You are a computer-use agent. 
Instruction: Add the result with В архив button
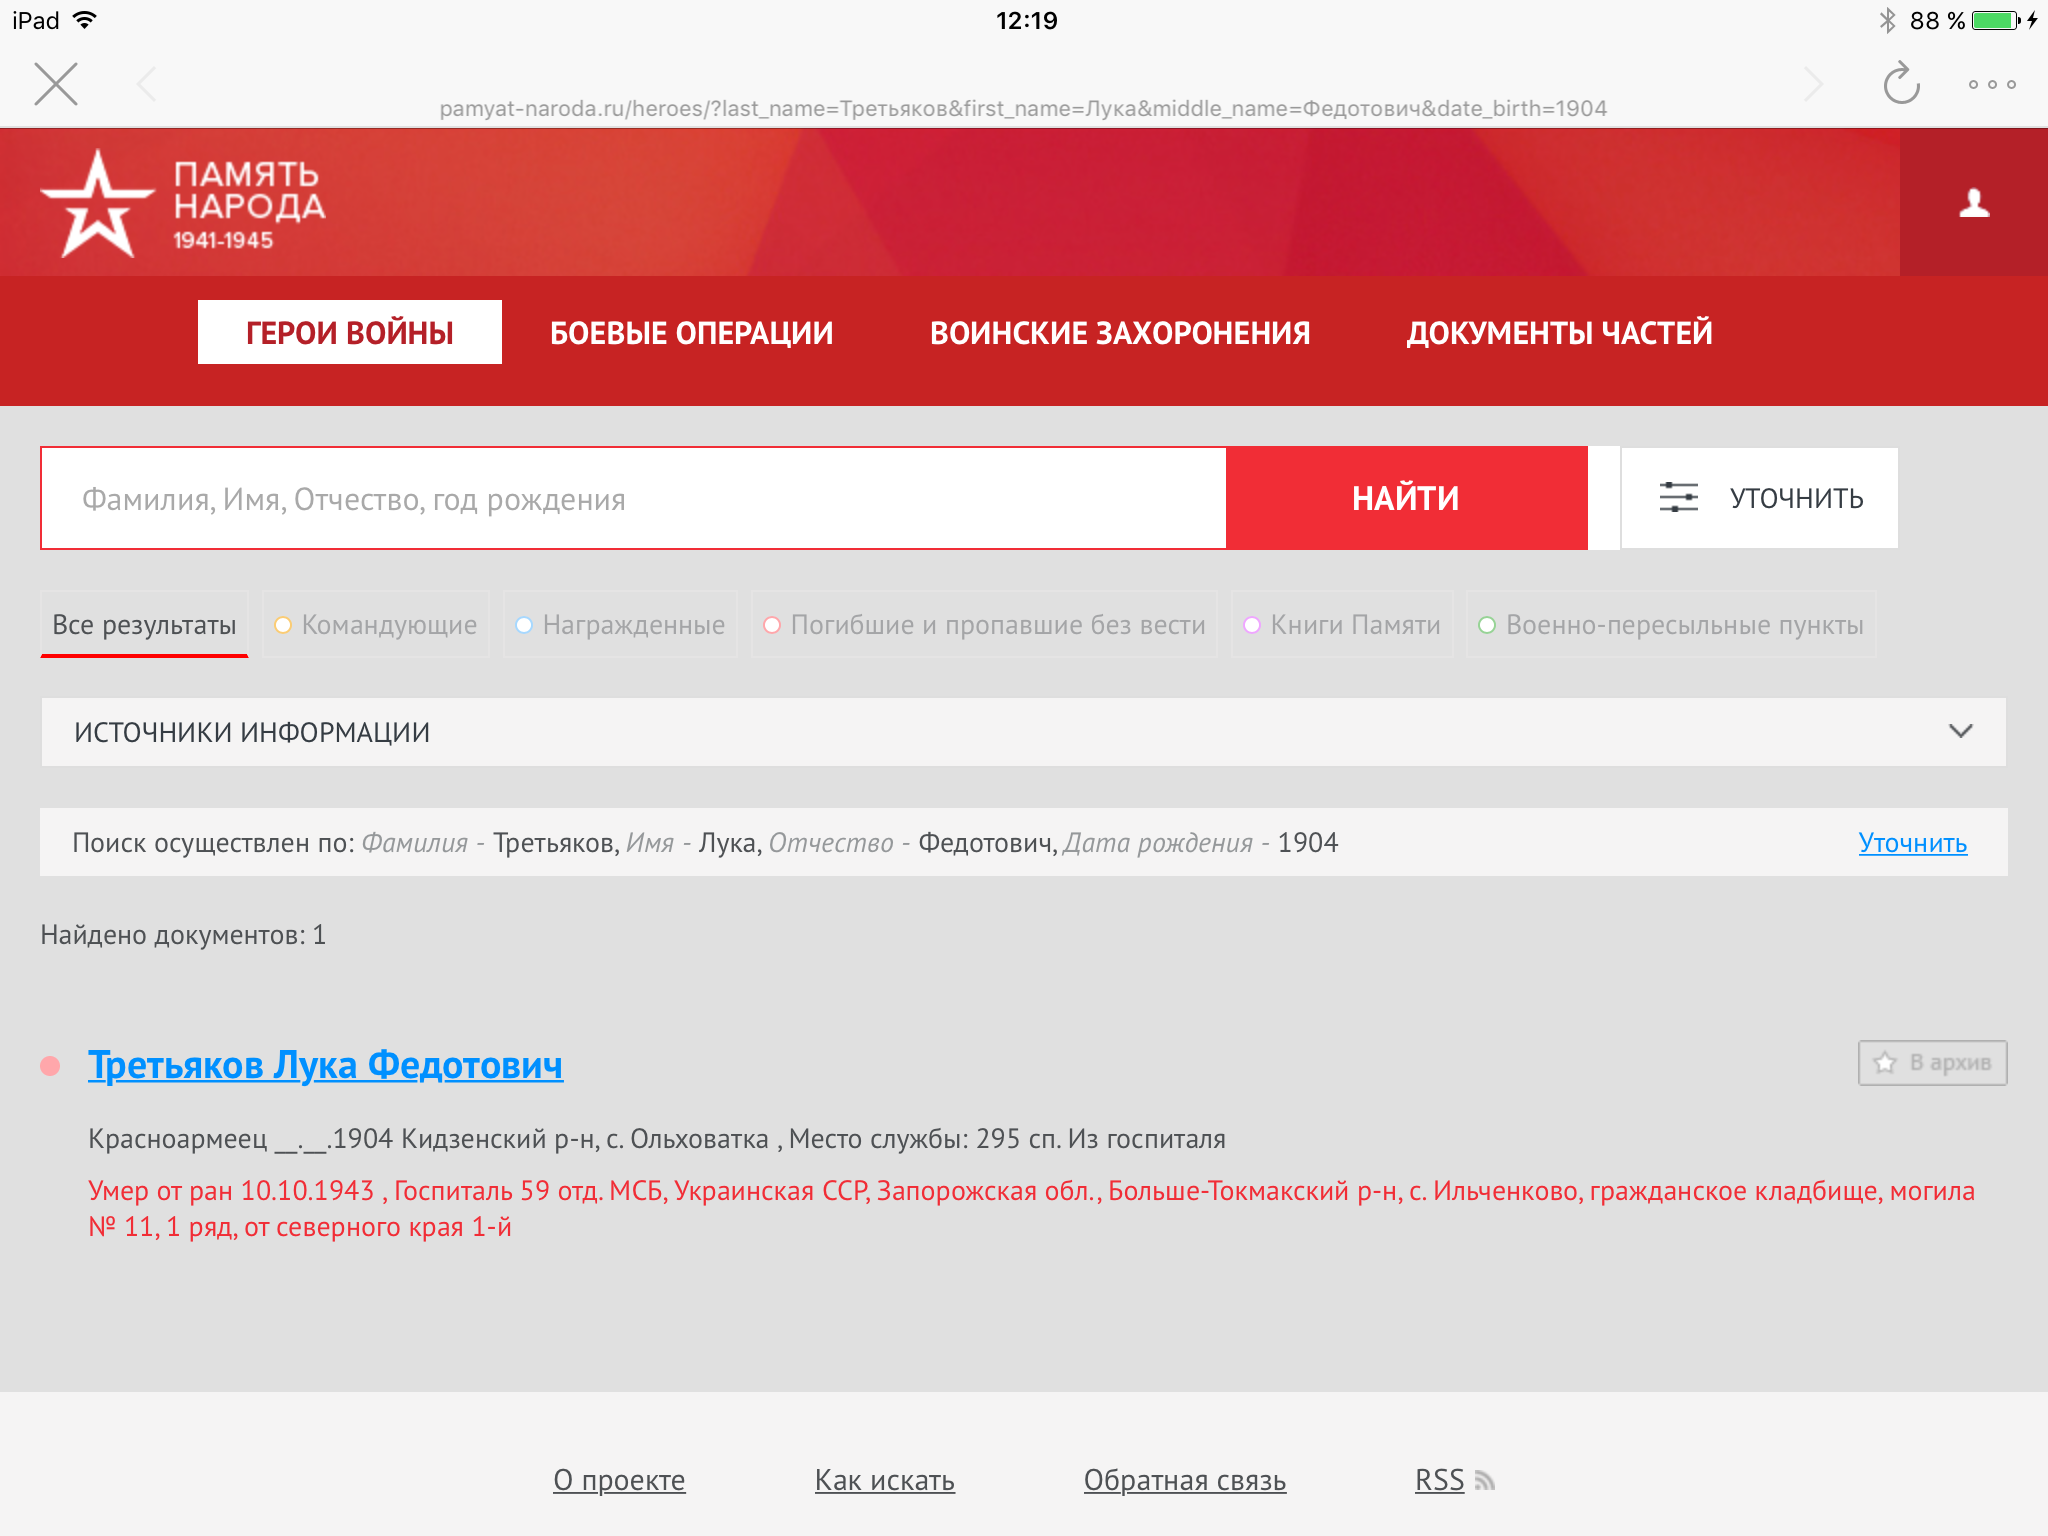(x=1932, y=1063)
